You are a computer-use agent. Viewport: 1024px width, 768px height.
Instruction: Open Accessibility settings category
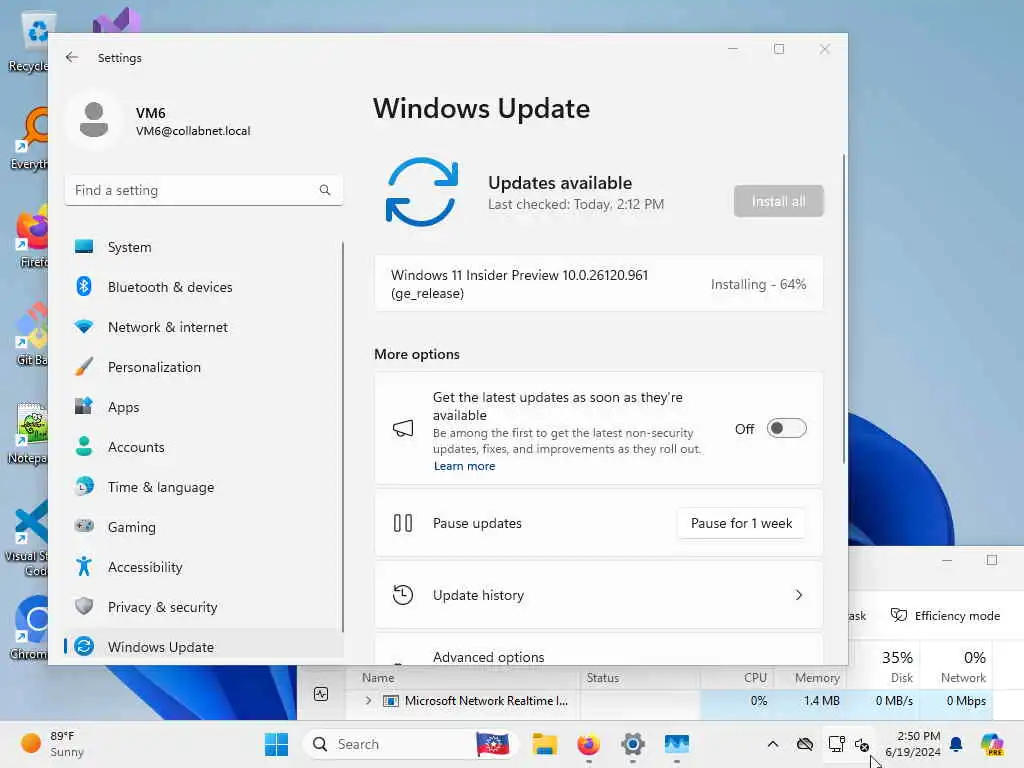tap(204, 567)
